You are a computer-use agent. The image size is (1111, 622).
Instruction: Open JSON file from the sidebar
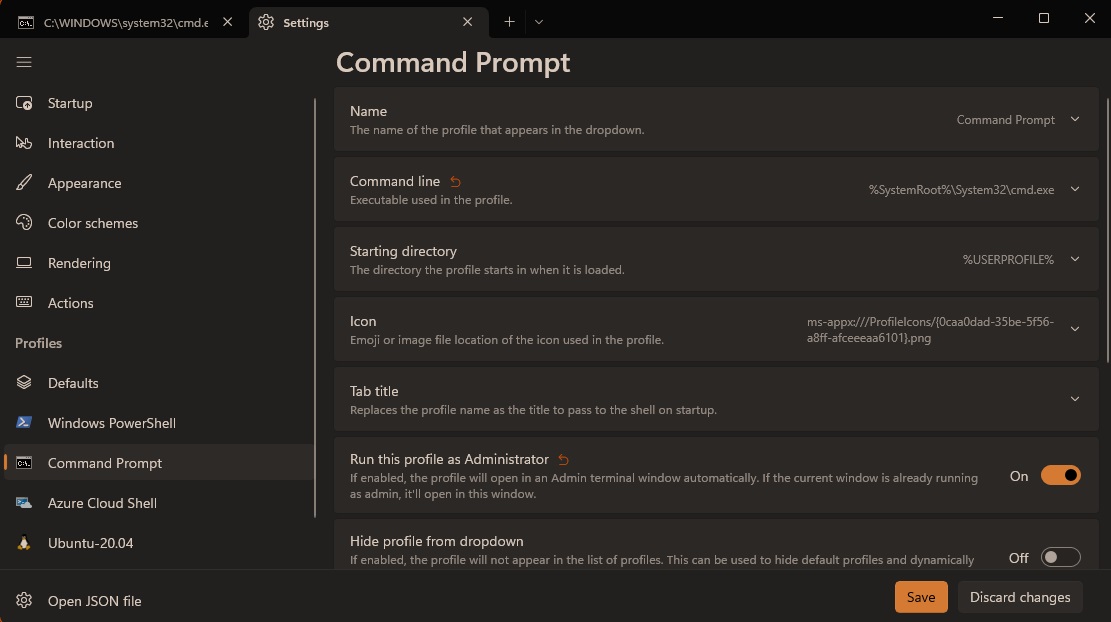point(94,601)
